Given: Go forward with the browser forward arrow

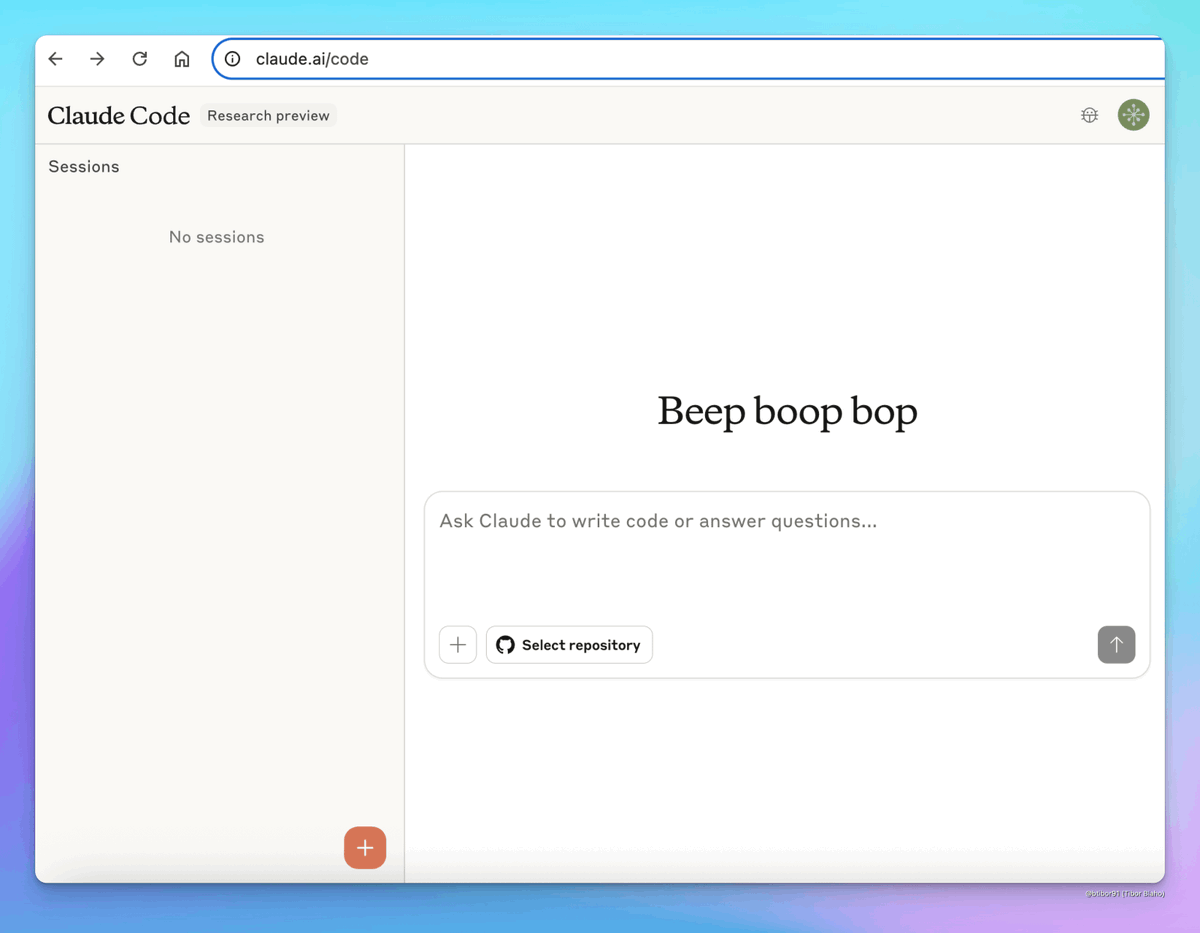Looking at the screenshot, I should 97,59.
